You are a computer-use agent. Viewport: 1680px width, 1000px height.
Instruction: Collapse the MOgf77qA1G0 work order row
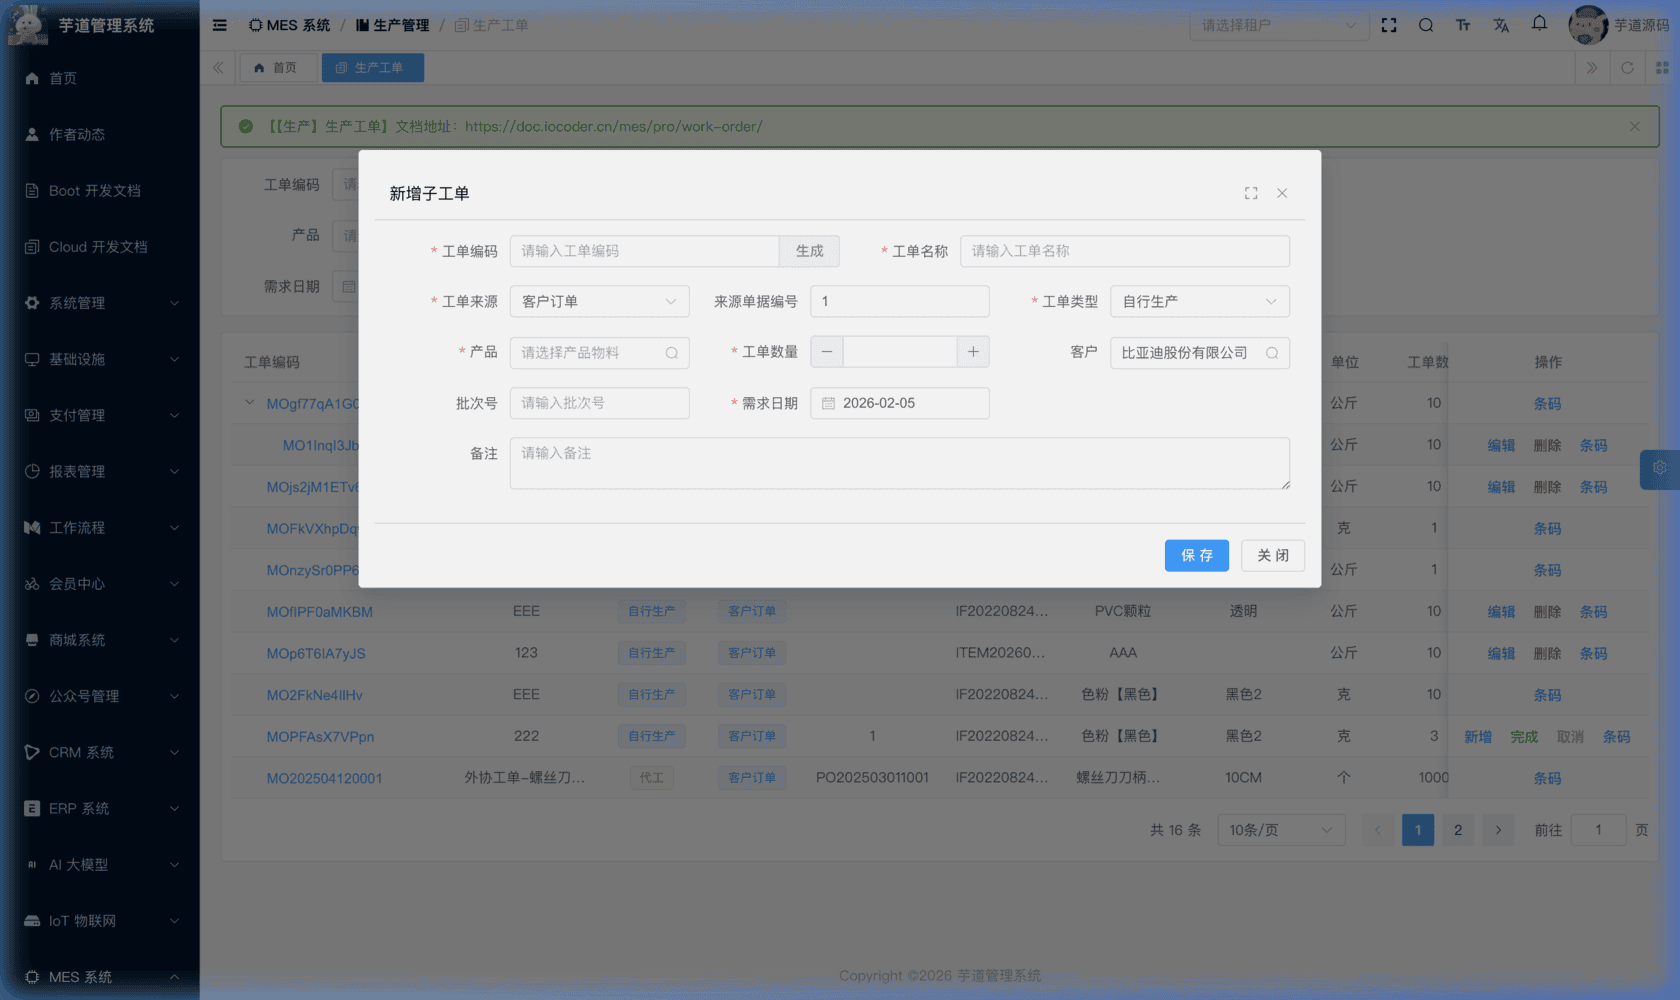coord(248,402)
